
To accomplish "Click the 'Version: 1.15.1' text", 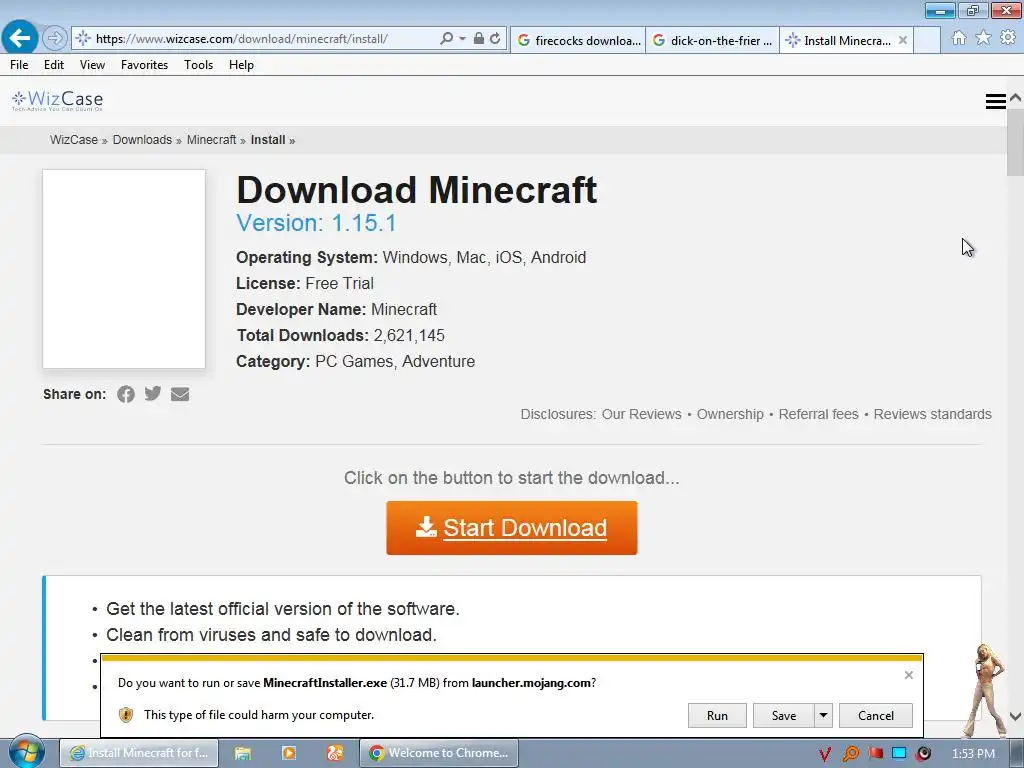I will pyautogui.click(x=316, y=223).
